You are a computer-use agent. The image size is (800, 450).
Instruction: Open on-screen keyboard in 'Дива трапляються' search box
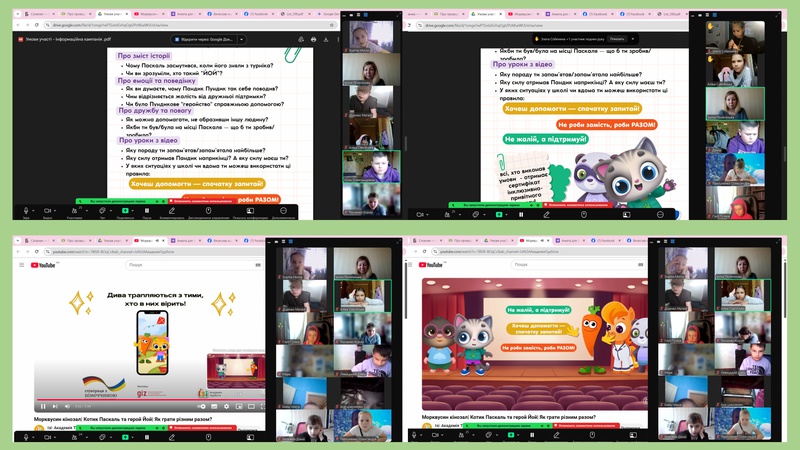click(x=258, y=265)
